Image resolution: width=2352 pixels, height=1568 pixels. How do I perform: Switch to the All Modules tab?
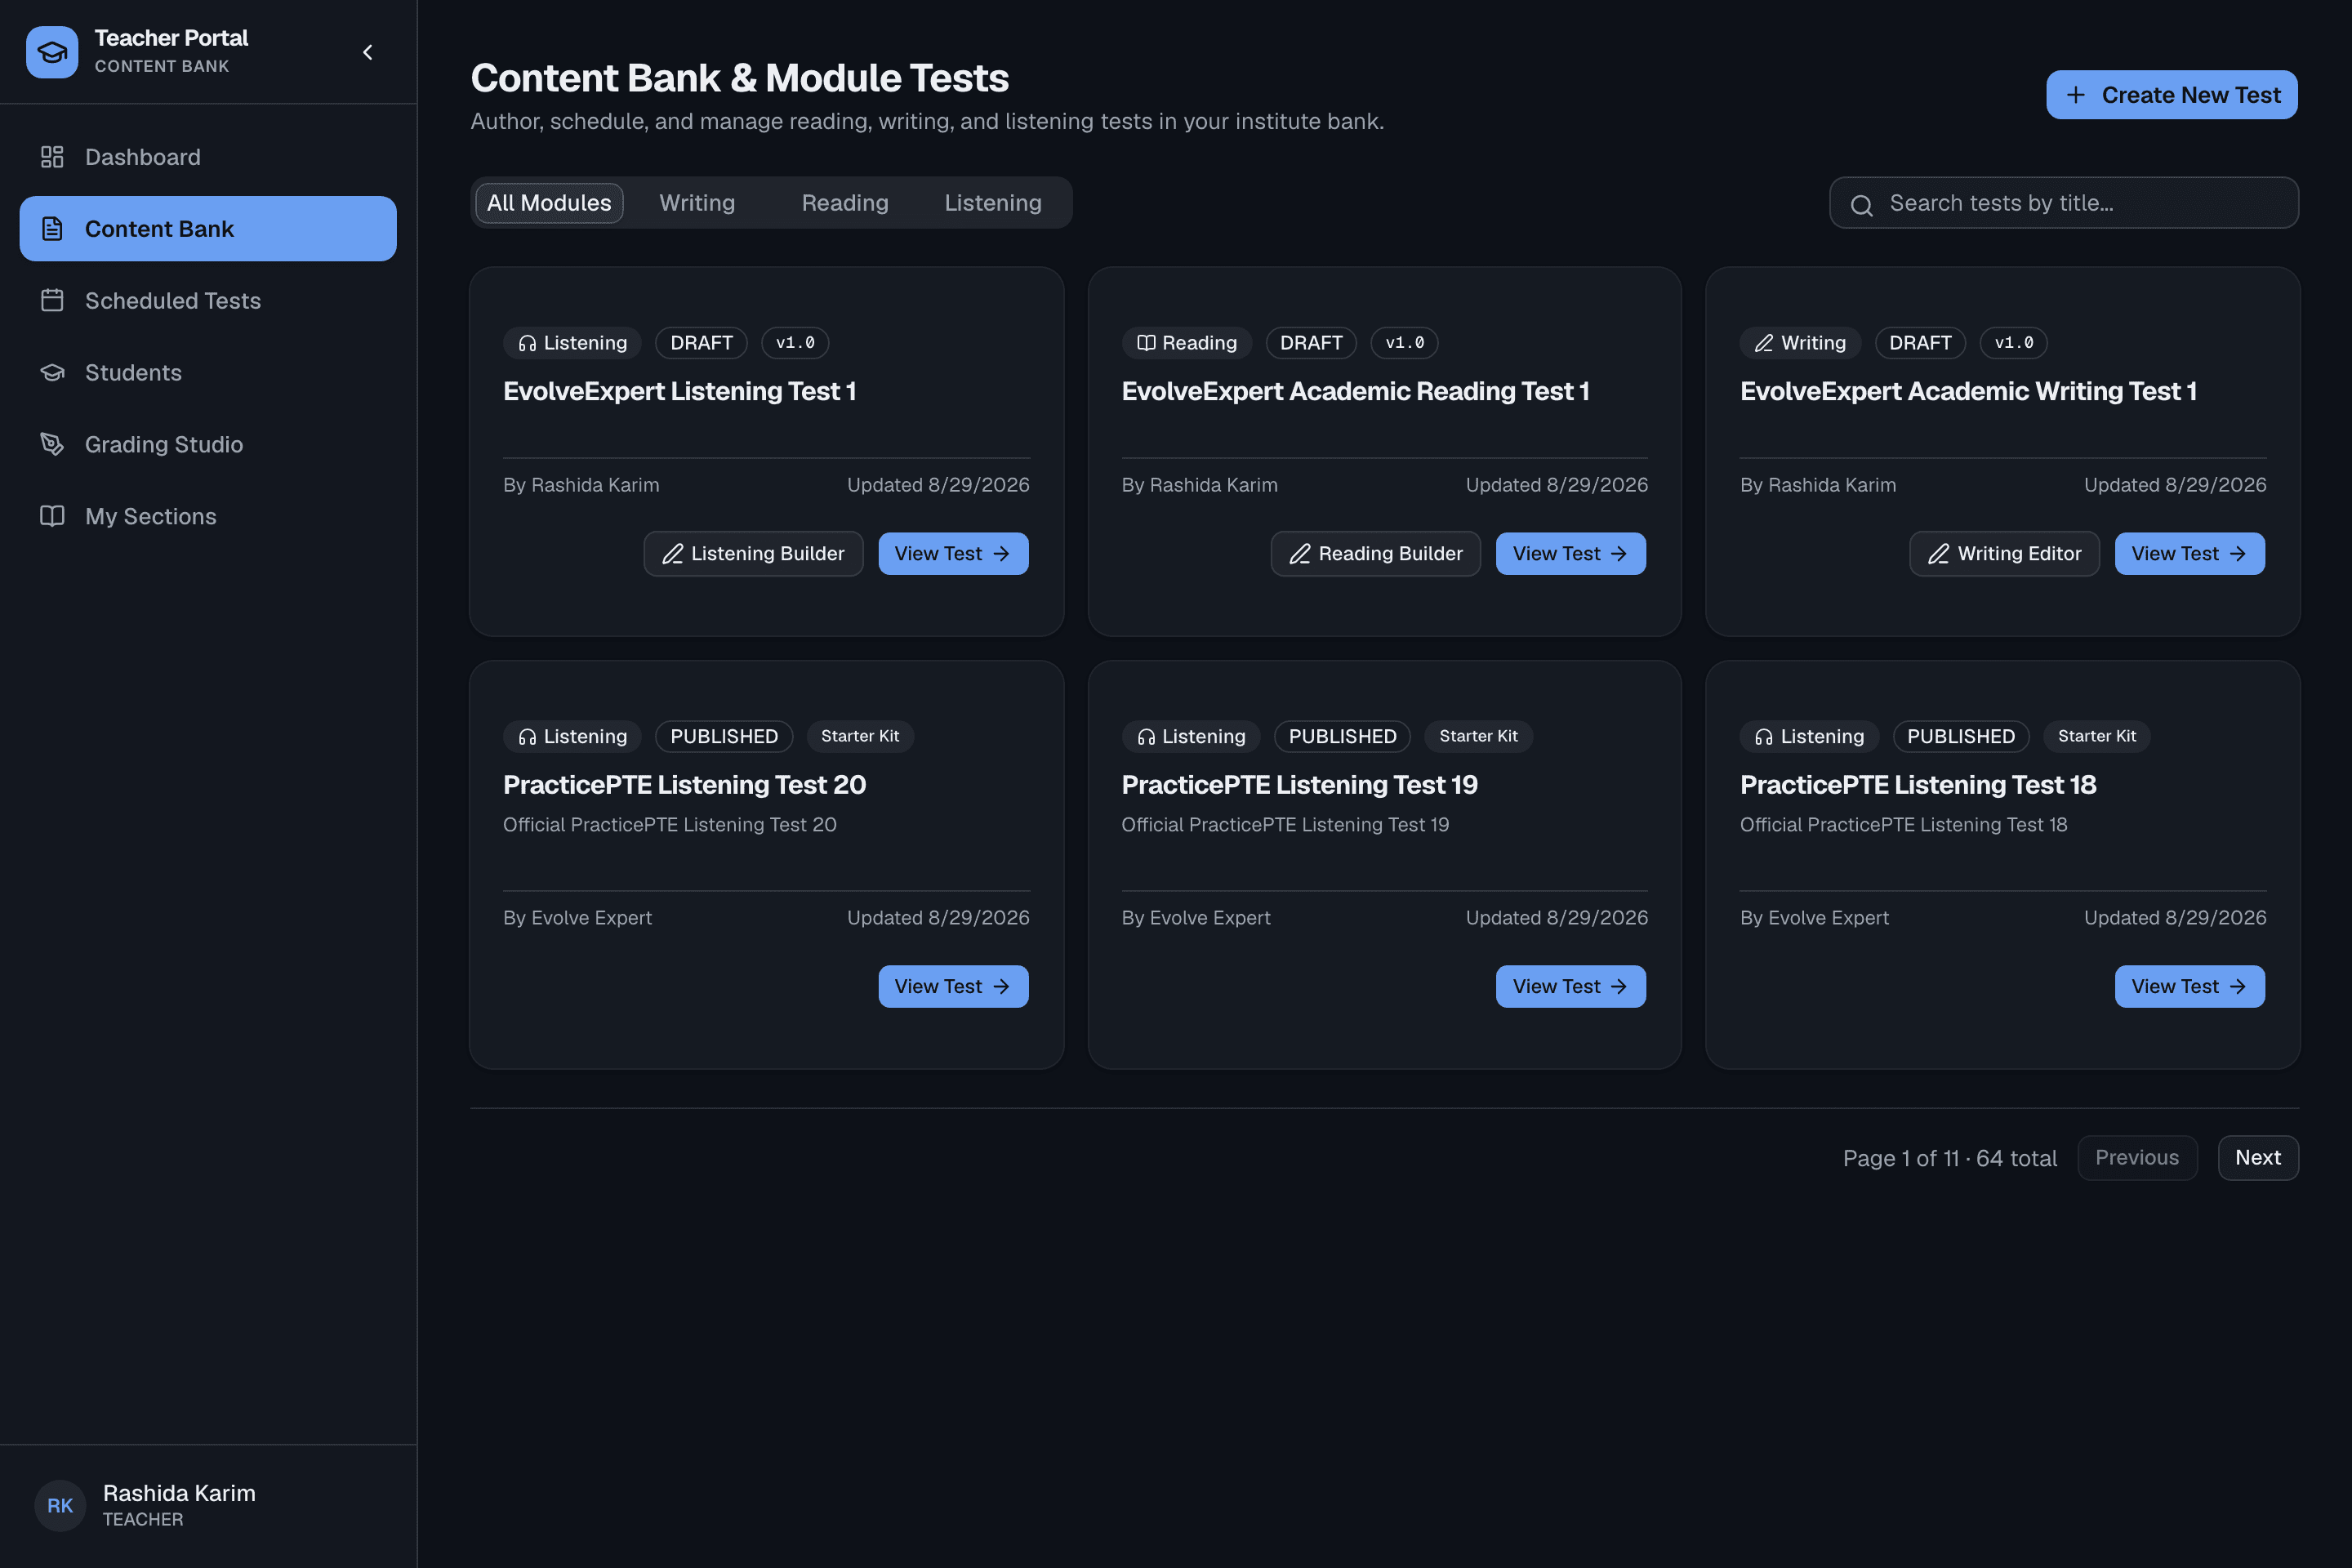(549, 203)
